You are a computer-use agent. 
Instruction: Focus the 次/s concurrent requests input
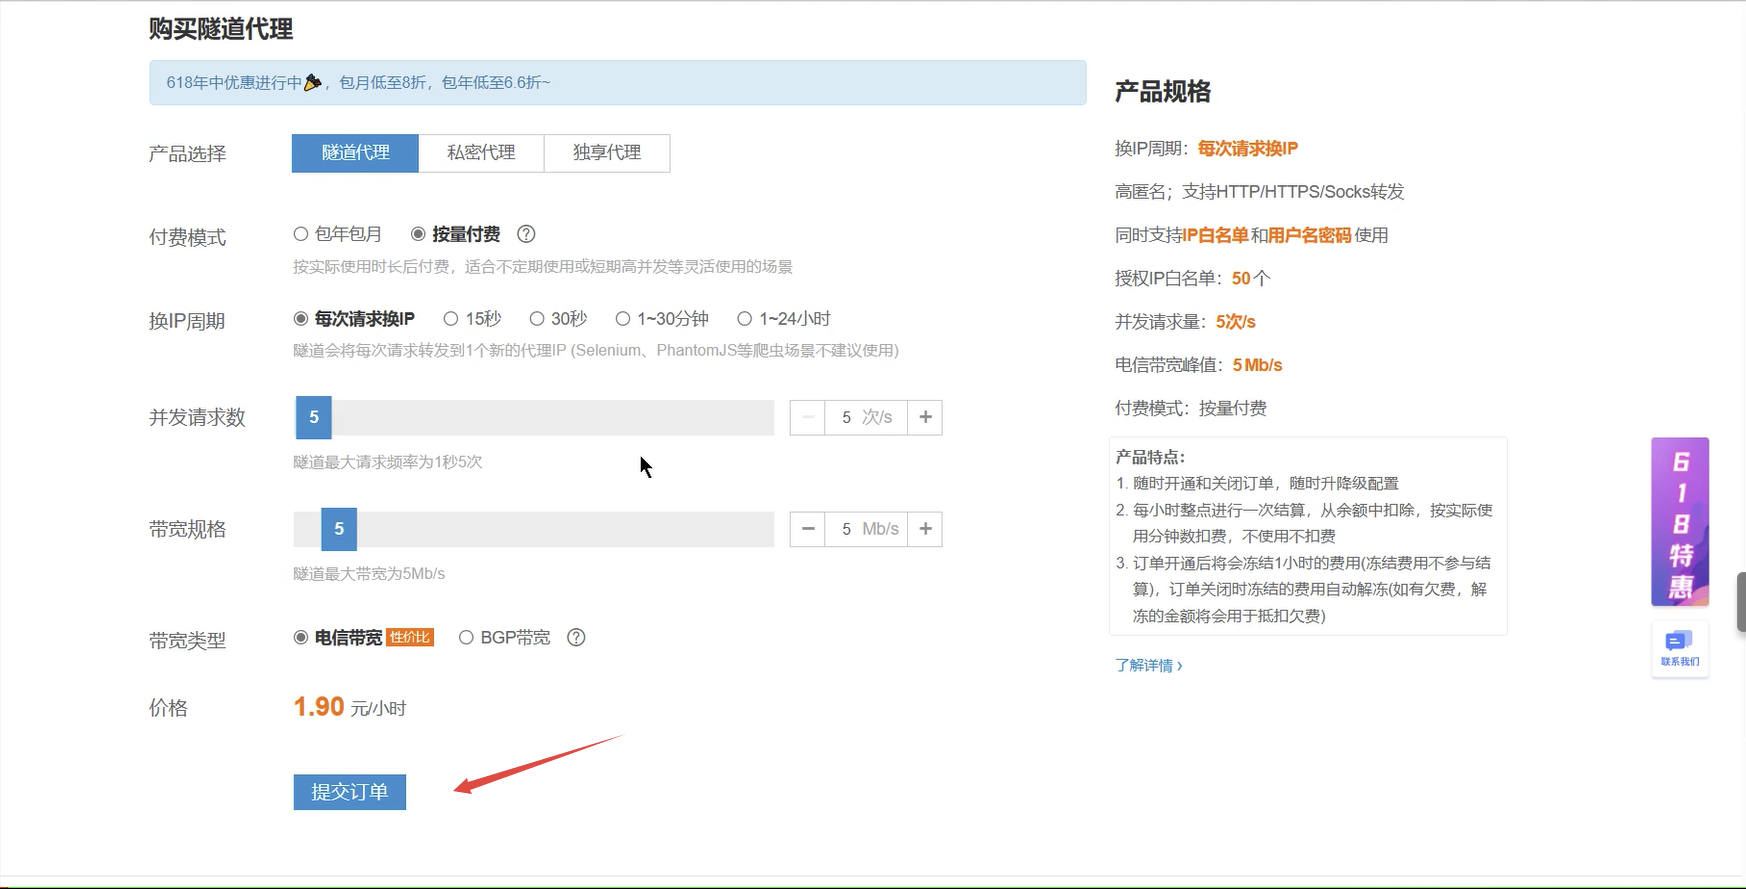click(866, 417)
